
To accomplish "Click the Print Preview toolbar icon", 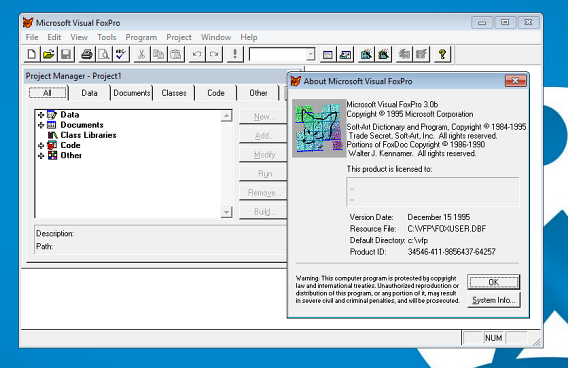I will click(104, 54).
